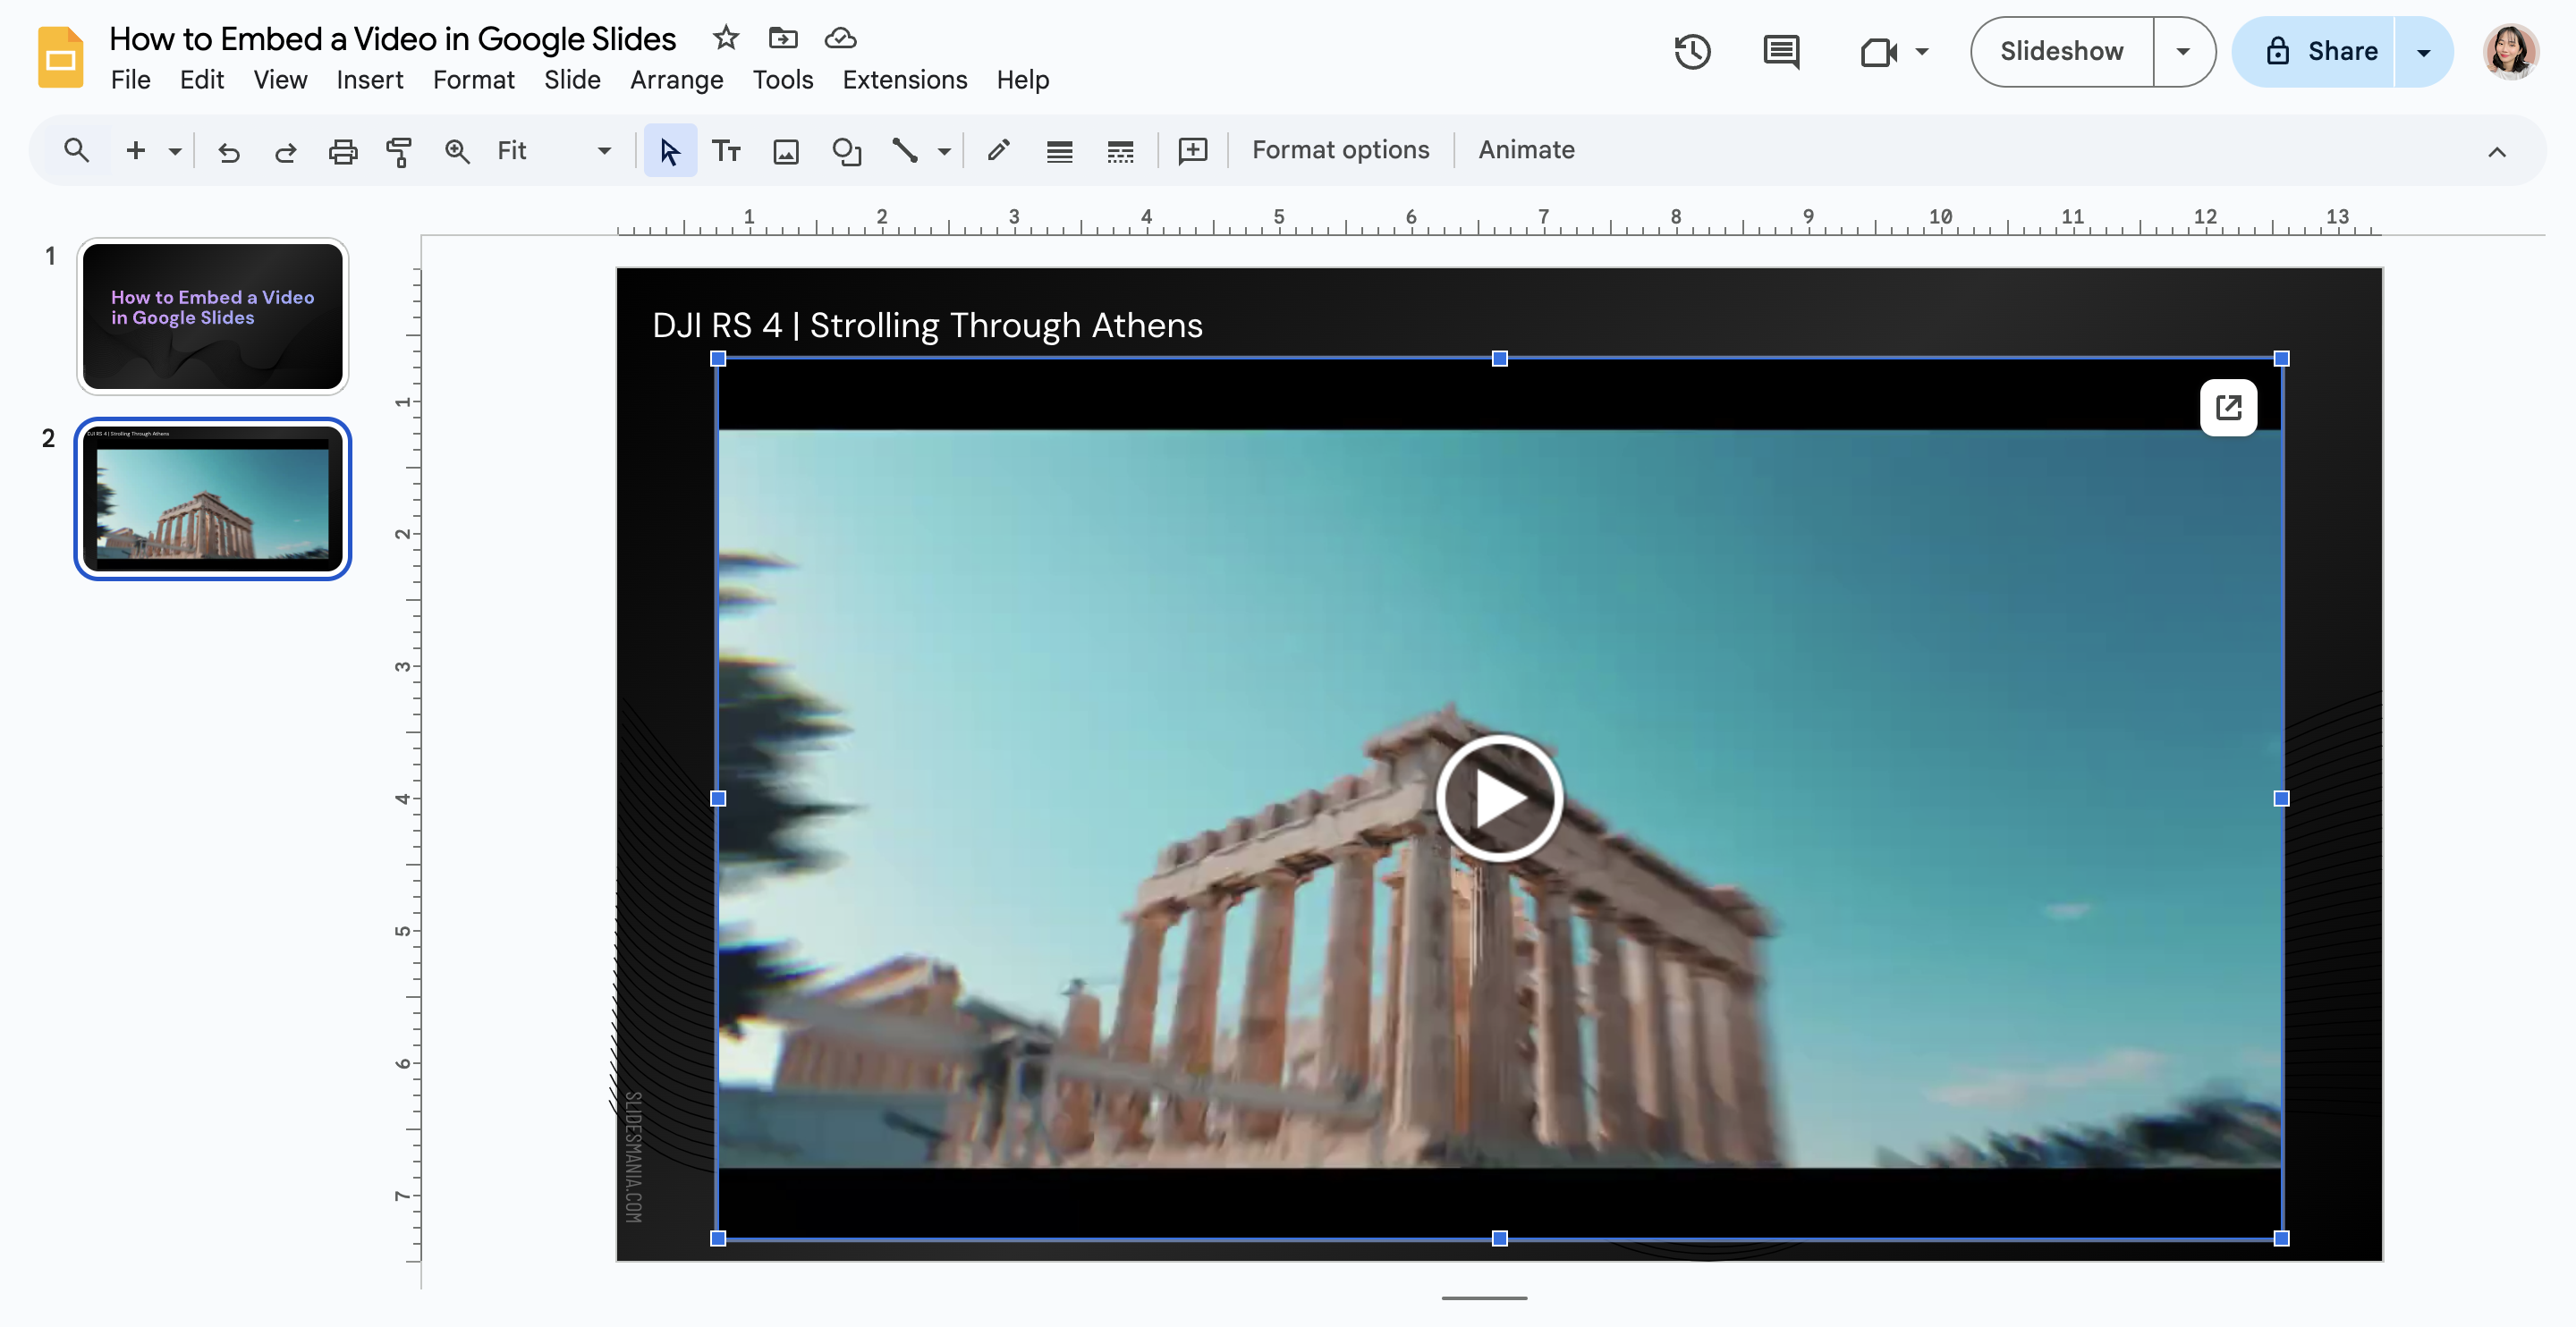Open the Animate panel

point(1526,149)
